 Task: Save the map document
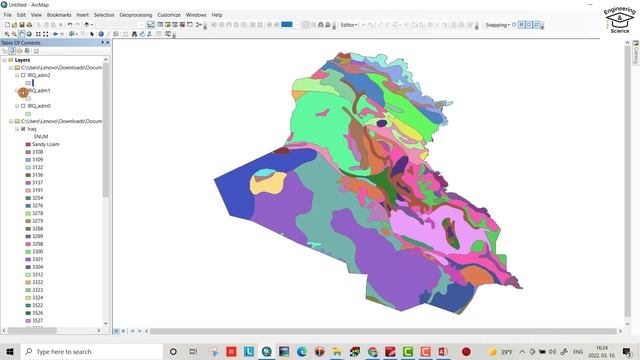pos(22,25)
